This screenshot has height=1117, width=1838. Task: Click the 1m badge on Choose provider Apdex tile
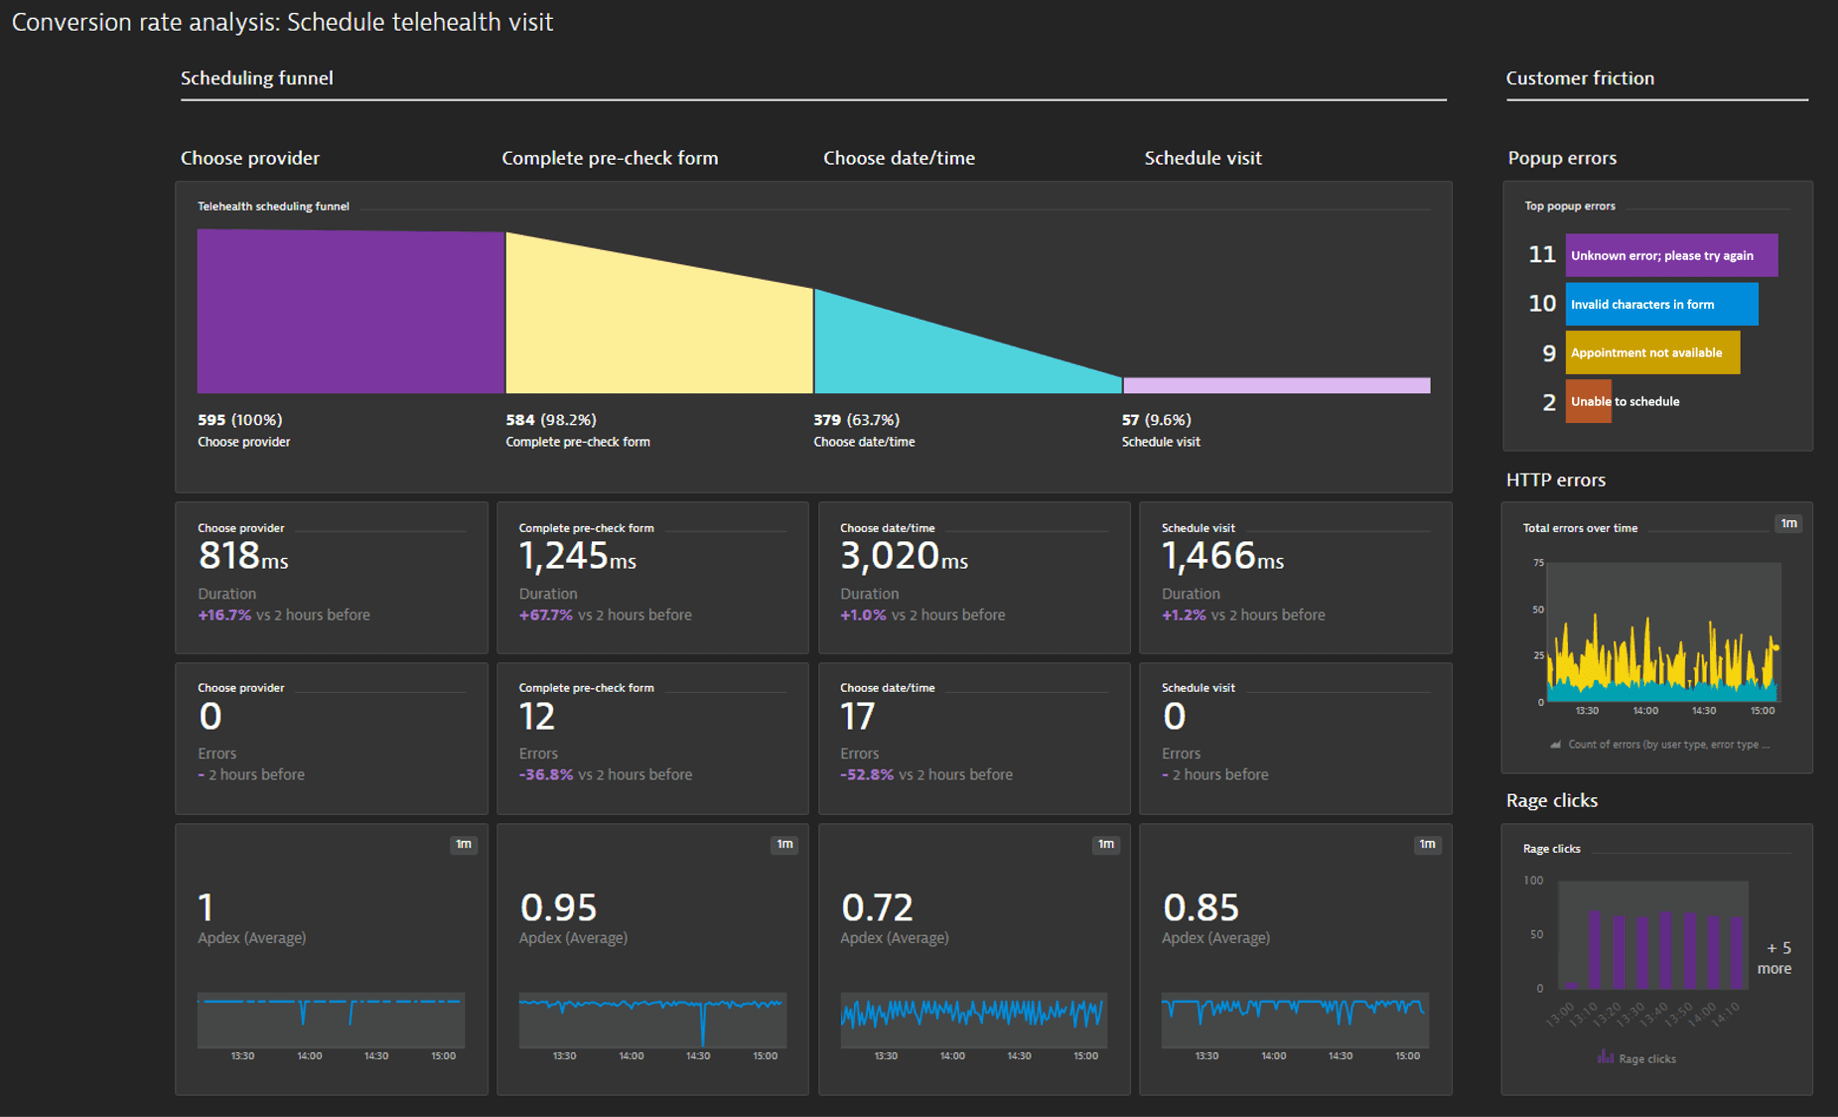pyautogui.click(x=463, y=845)
